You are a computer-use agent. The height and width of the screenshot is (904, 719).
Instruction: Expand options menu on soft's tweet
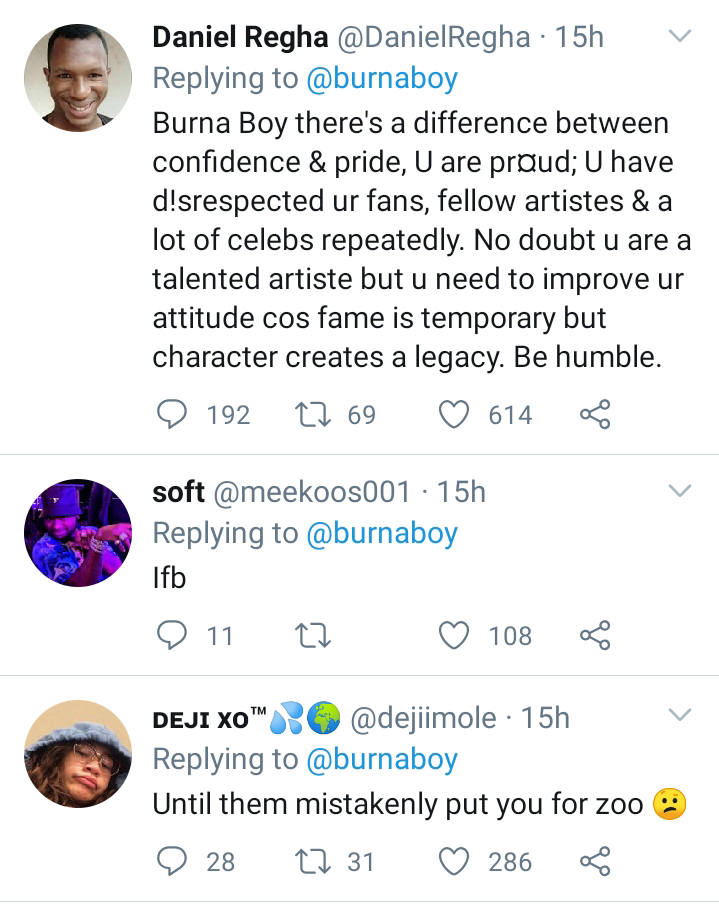(679, 491)
